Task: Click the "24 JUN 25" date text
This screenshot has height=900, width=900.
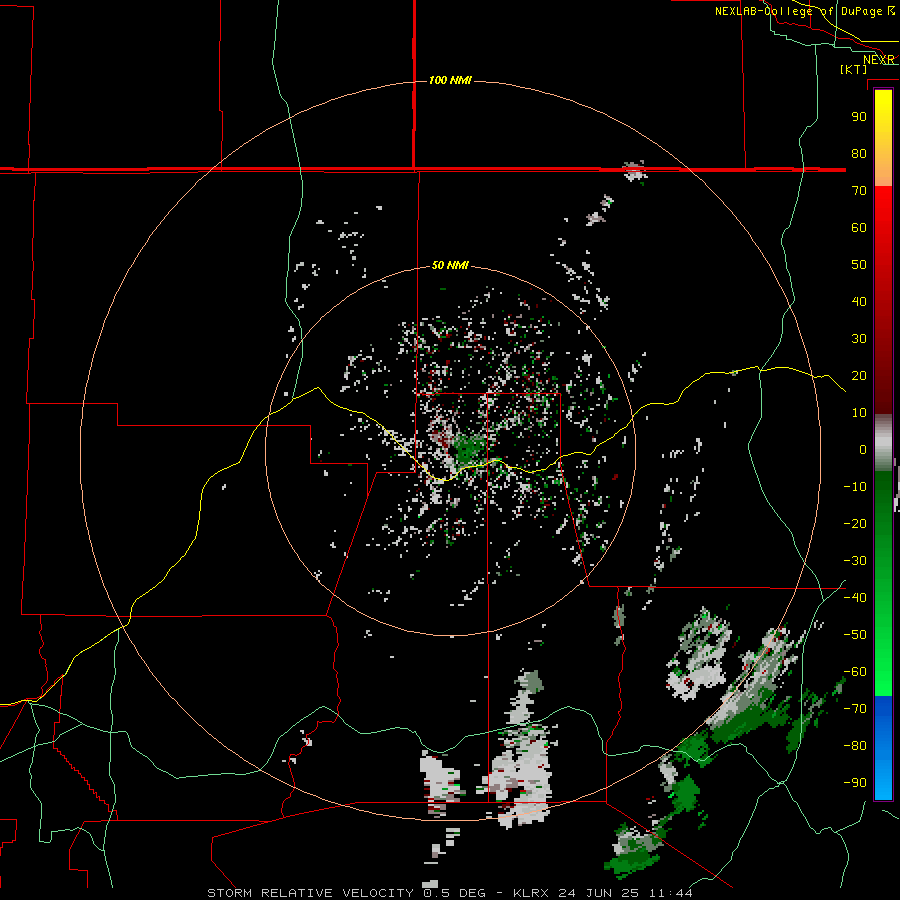Action: [x=599, y=893]
